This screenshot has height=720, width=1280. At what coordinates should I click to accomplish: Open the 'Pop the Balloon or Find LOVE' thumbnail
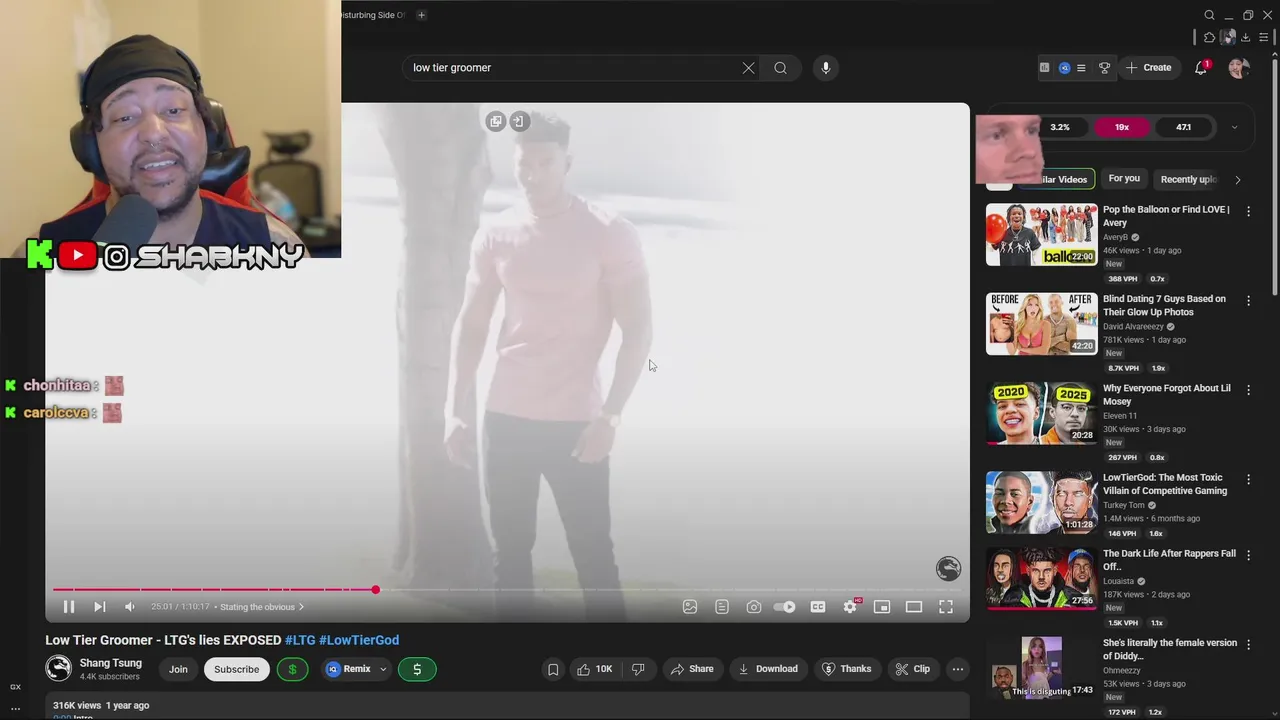[1041, 235]
